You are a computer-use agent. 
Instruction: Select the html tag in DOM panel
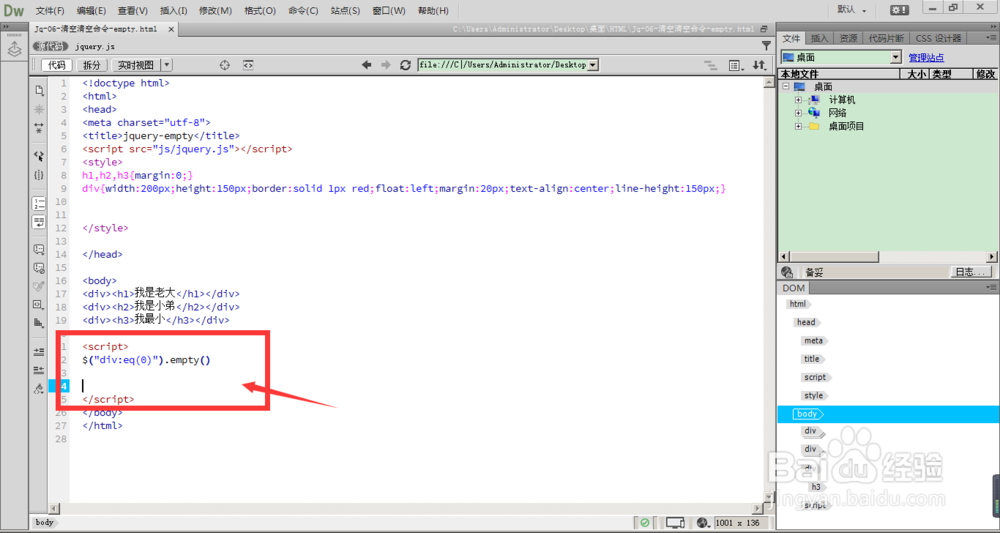click(x=798, y=304)
